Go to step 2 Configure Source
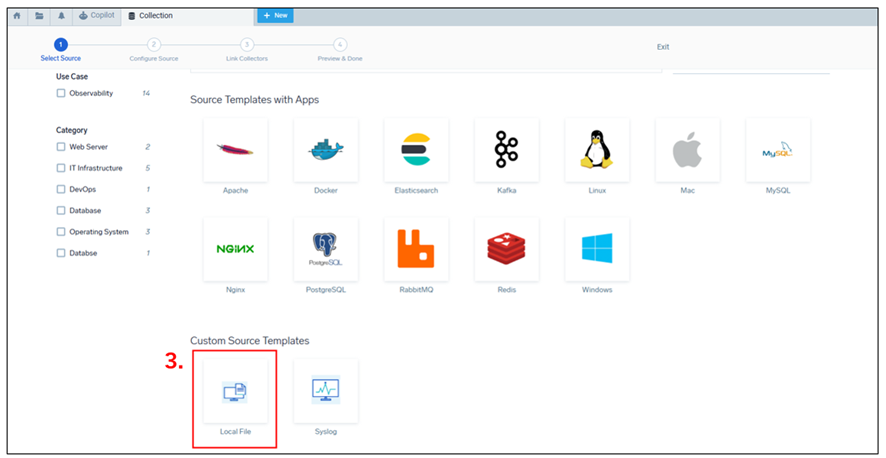 (x=154, y=50)
